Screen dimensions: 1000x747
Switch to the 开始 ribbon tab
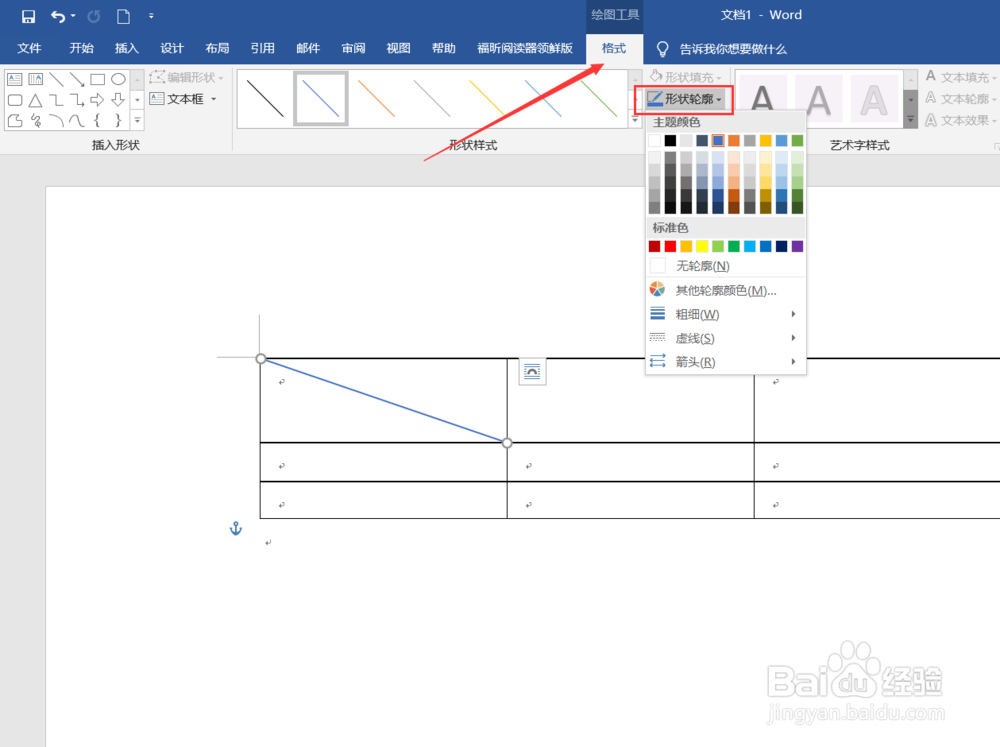click(x=80, y=47)
